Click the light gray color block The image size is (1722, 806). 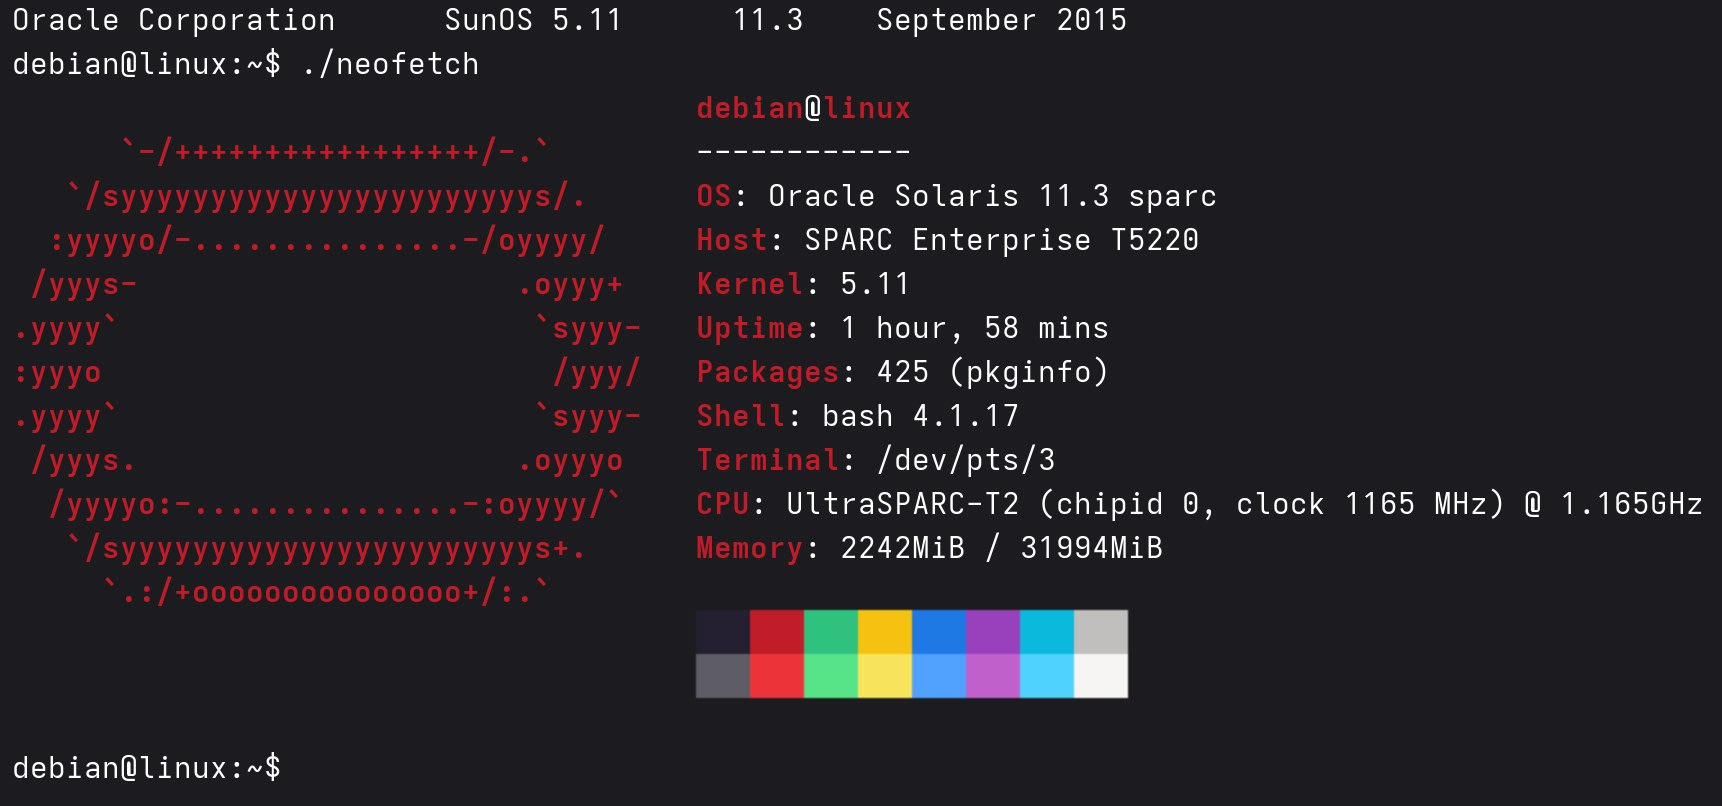coord(1101,632)
